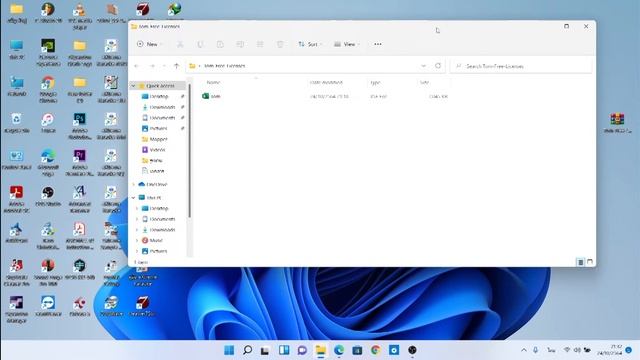Open Task View from the taskbar
This screenshot has height=360, width=640.
tap(265, 350)
